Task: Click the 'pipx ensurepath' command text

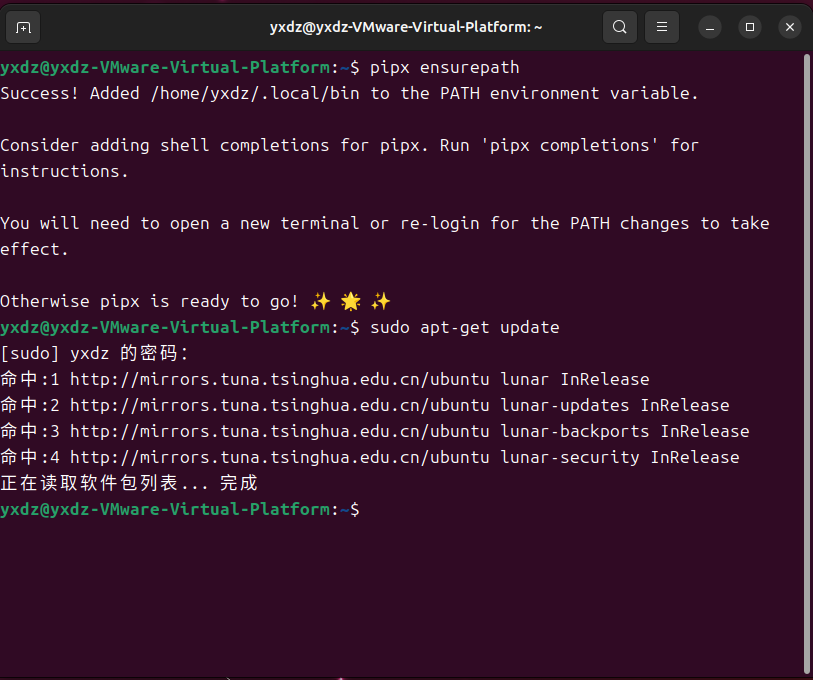Action: pos(444,67)
